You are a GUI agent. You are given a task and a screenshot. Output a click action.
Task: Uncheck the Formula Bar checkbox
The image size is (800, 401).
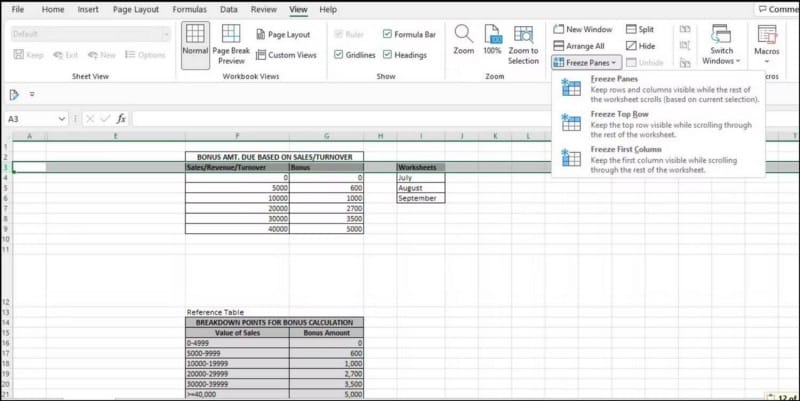[388, 34]
